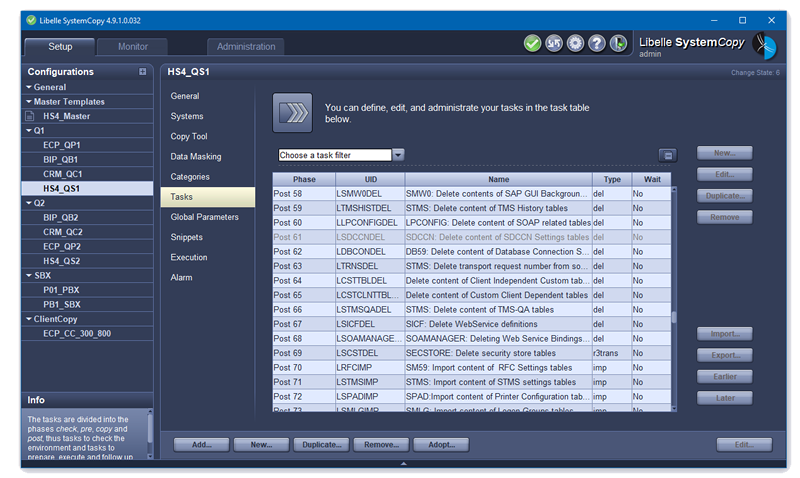800x478 pixels.
Task: Open help with the question mark icon
Action: pos(597,43)
